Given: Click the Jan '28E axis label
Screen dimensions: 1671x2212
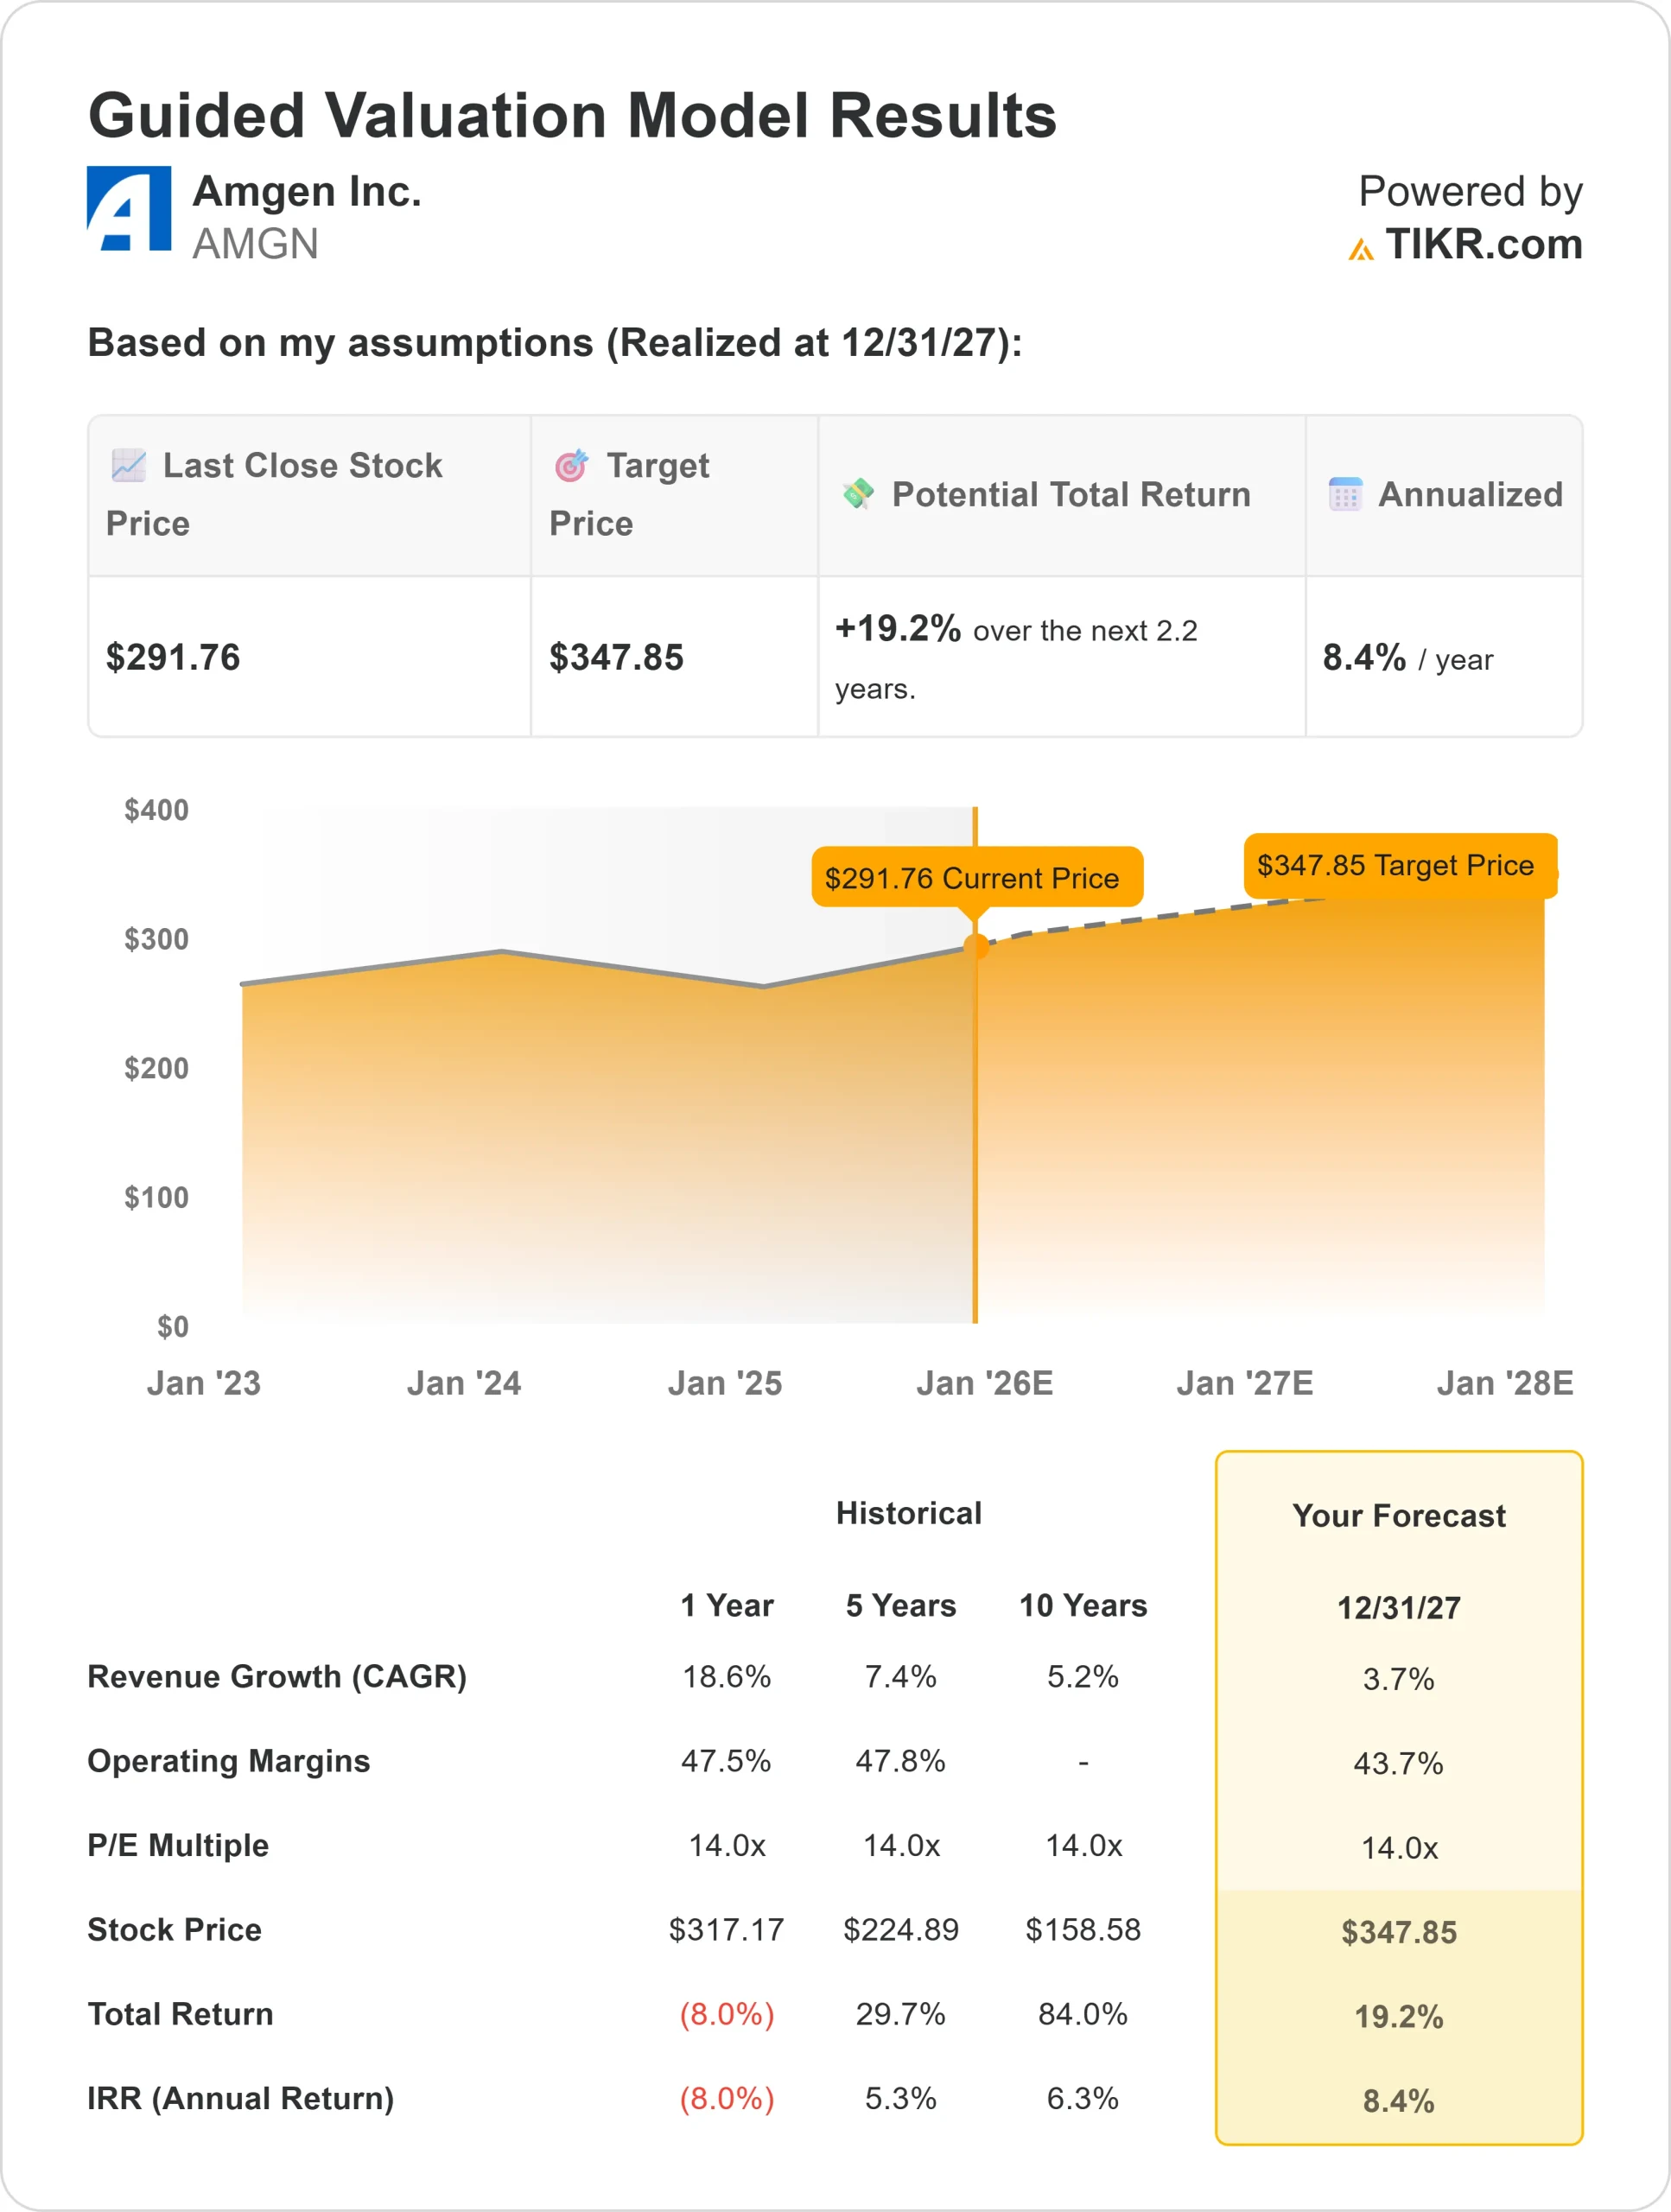Looking at the screenshot, I should click(x=1505, y=1383).
